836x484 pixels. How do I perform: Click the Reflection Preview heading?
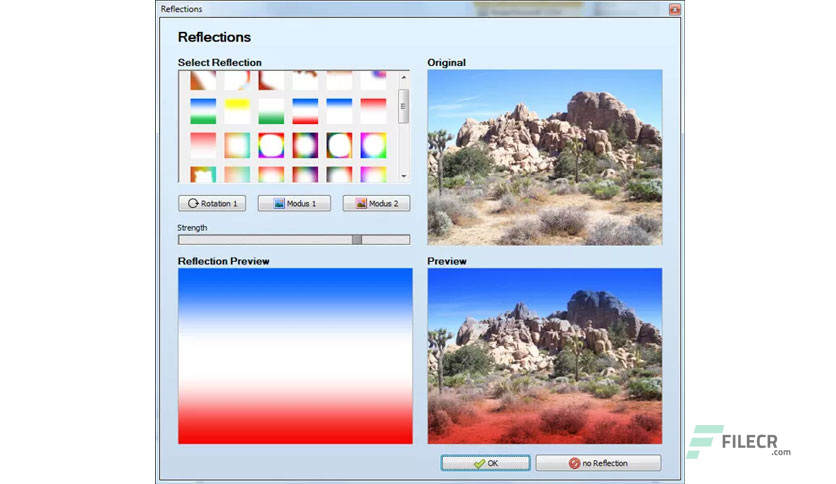coord(223,261)
